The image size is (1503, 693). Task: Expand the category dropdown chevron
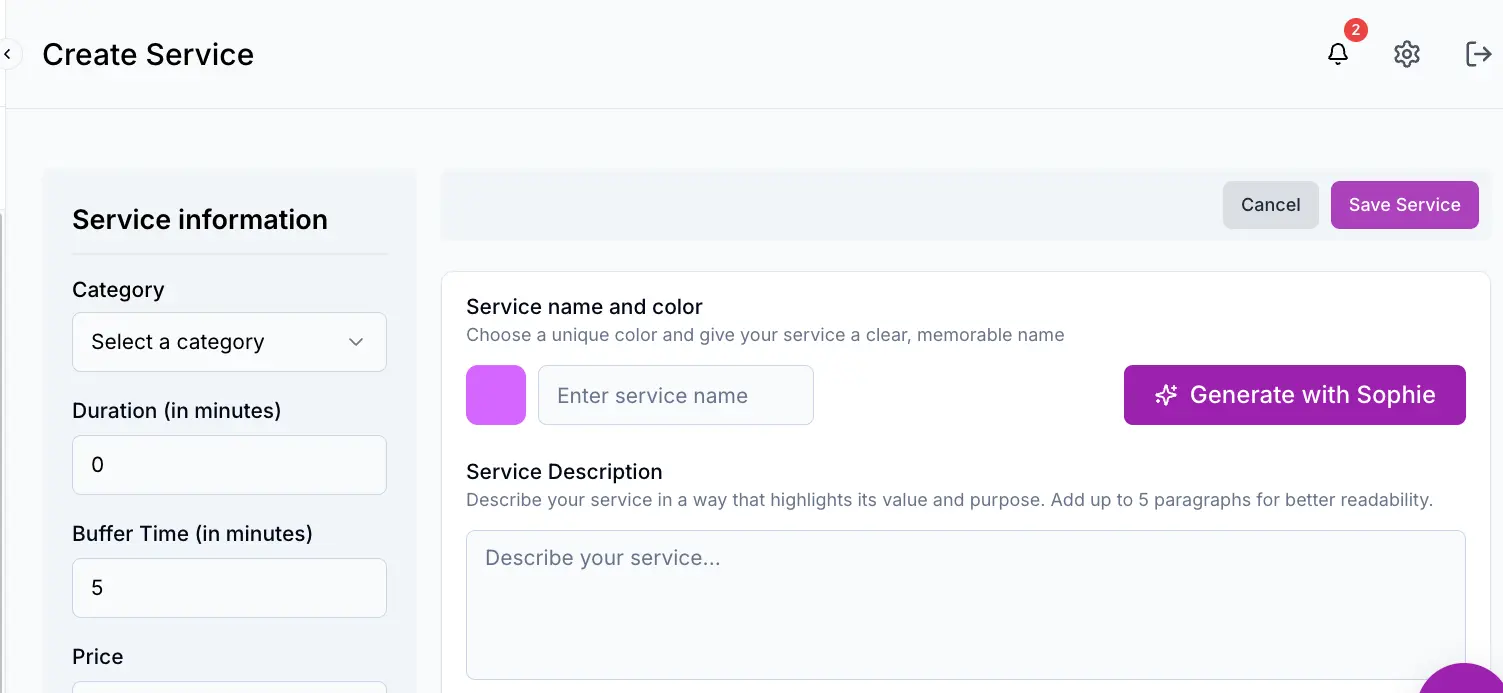click(x=356, y=342)
